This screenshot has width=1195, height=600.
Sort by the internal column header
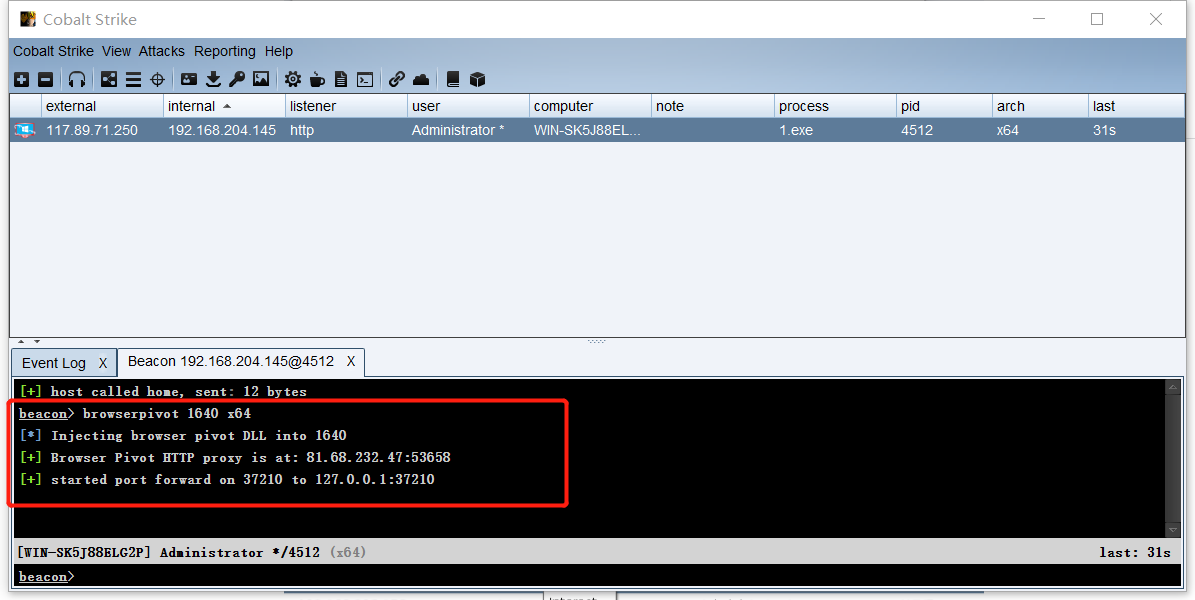click(224, 106)
